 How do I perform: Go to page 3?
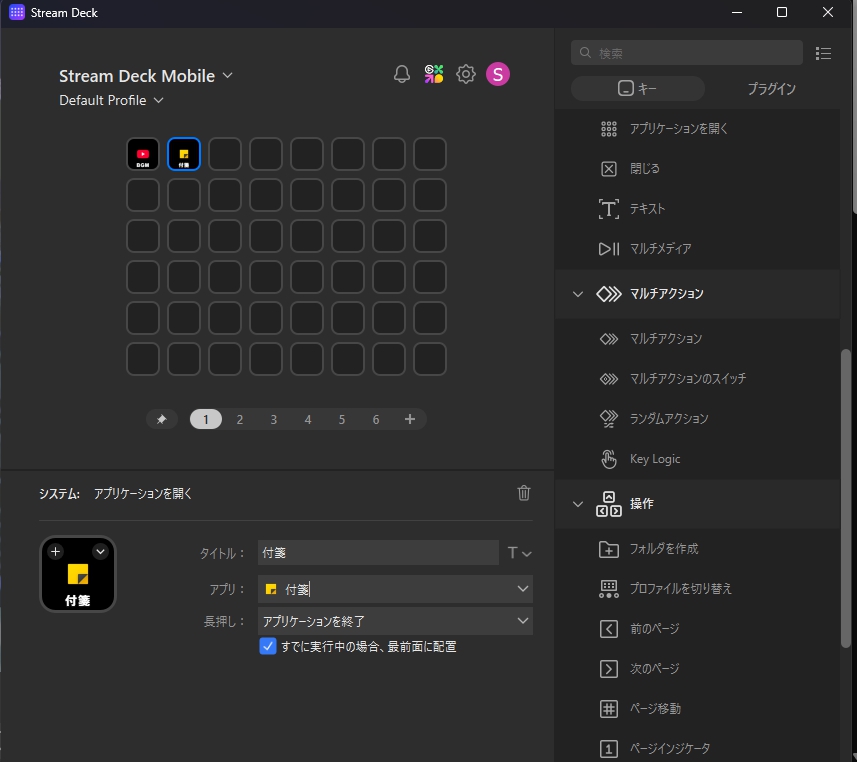coord(274,420)
